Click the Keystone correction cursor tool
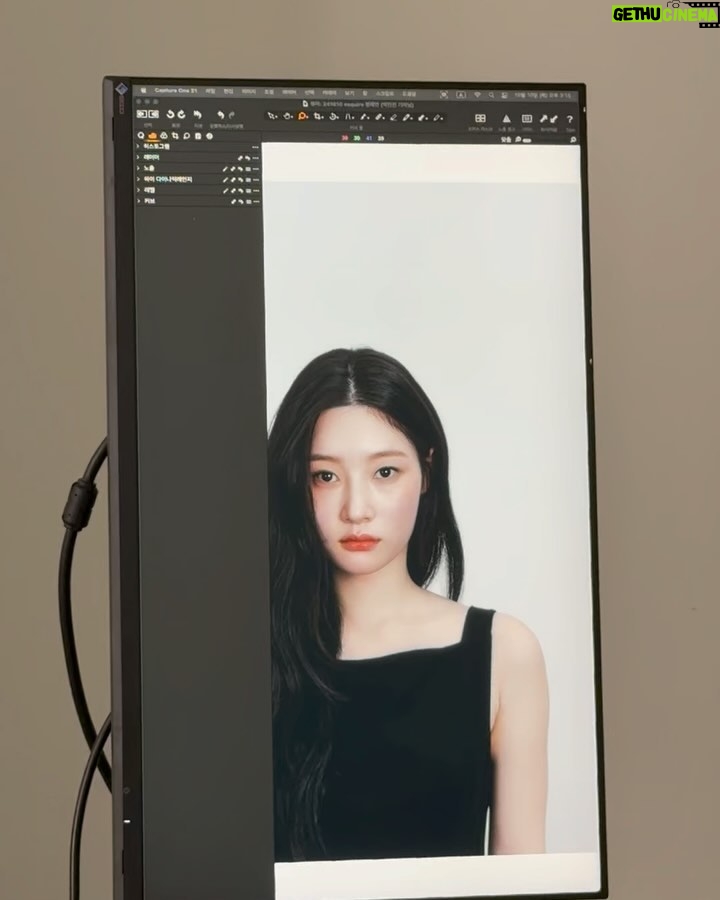 pyautogui.click(x=350, y=116)
